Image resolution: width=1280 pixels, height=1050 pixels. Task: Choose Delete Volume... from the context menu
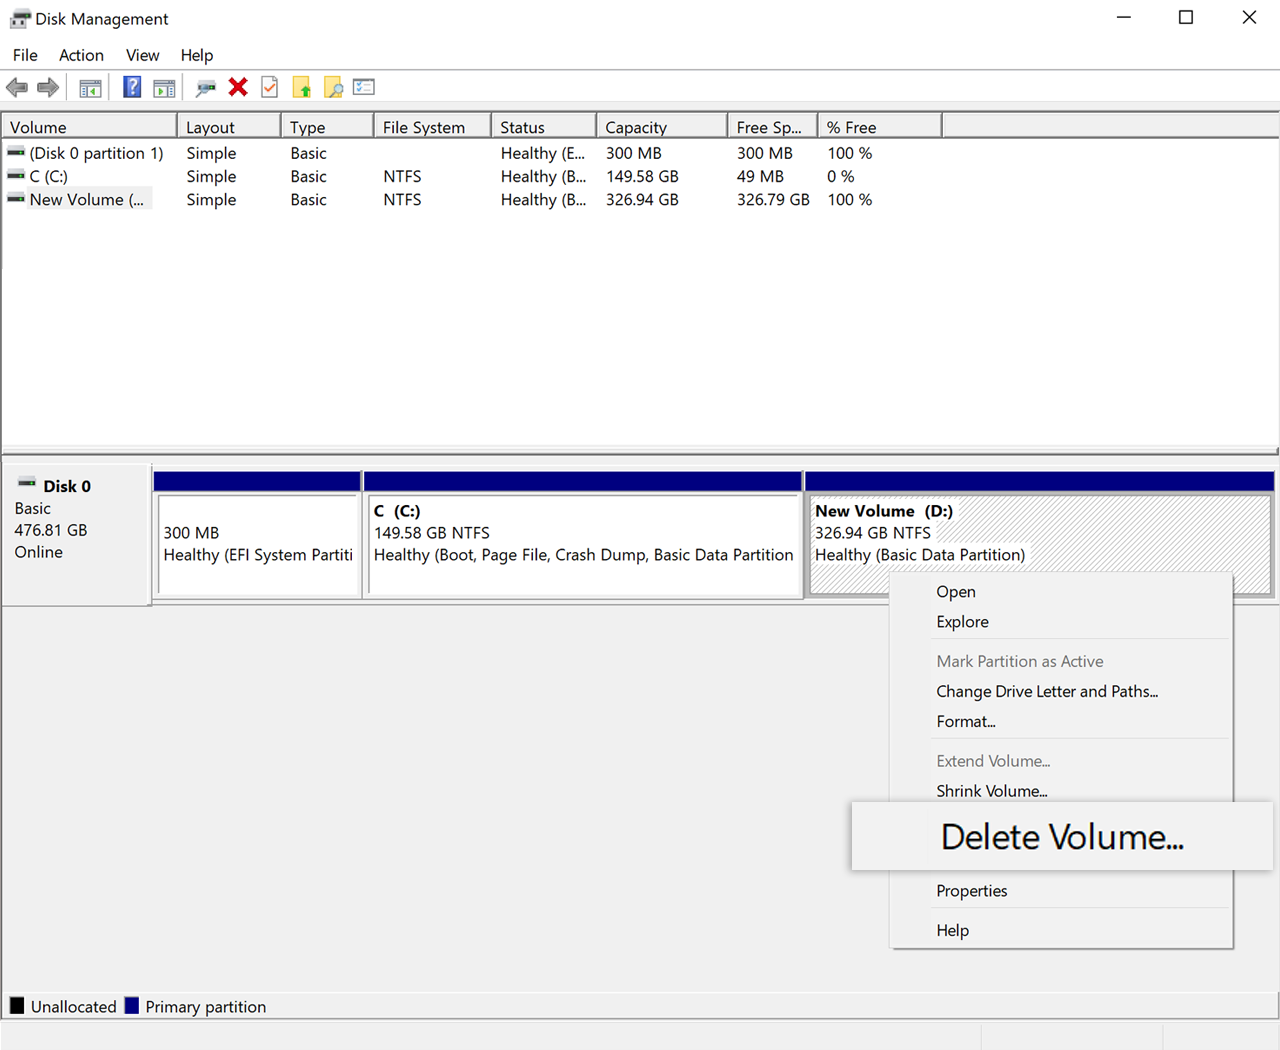[1061, 837]
